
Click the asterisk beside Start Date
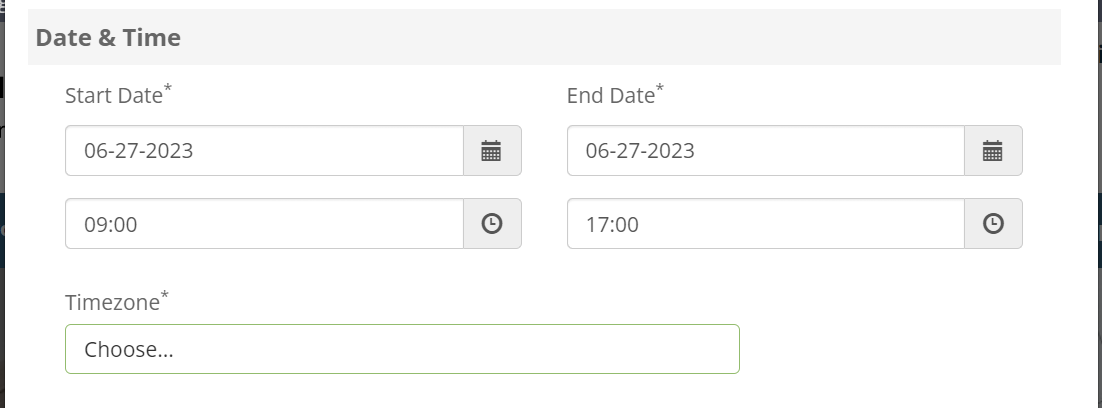click(x=168, y=89)
